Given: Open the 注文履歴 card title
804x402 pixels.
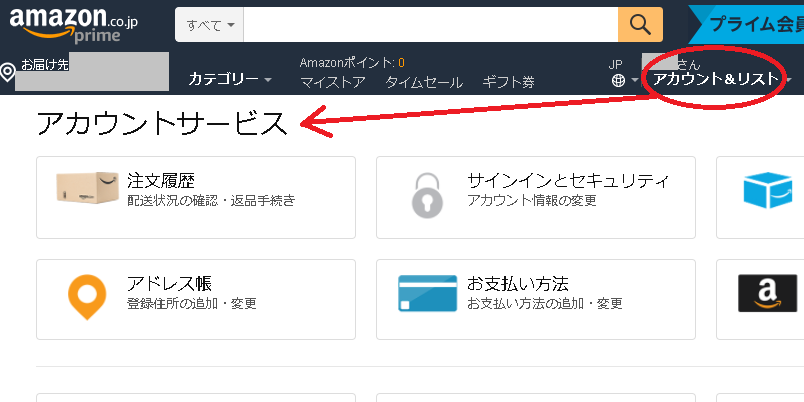Looking at the screenshot, I should (161, 180).
